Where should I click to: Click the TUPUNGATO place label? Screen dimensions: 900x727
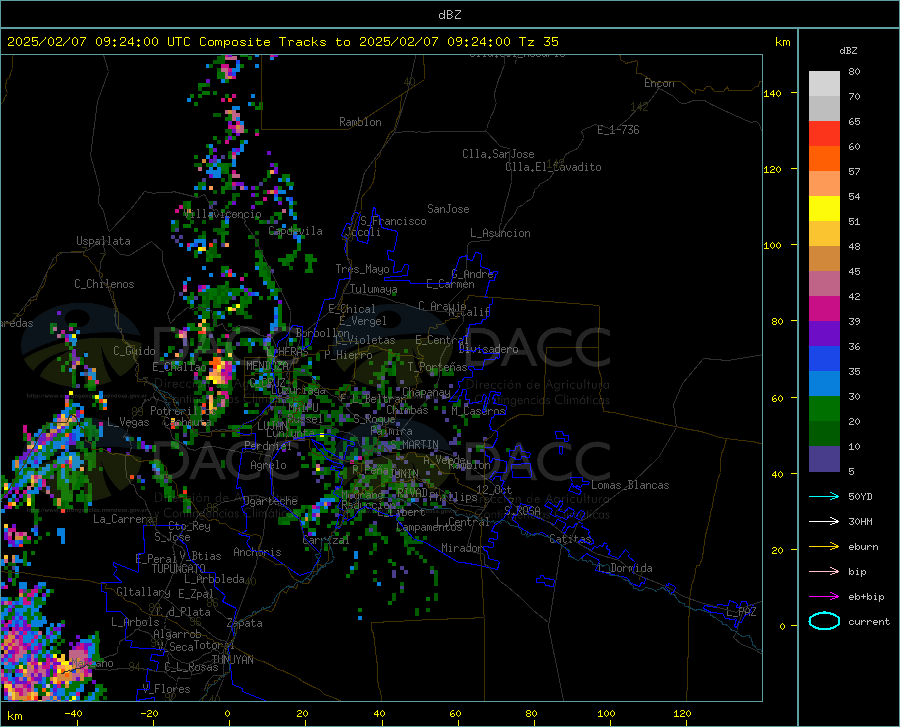pos(179,569)
